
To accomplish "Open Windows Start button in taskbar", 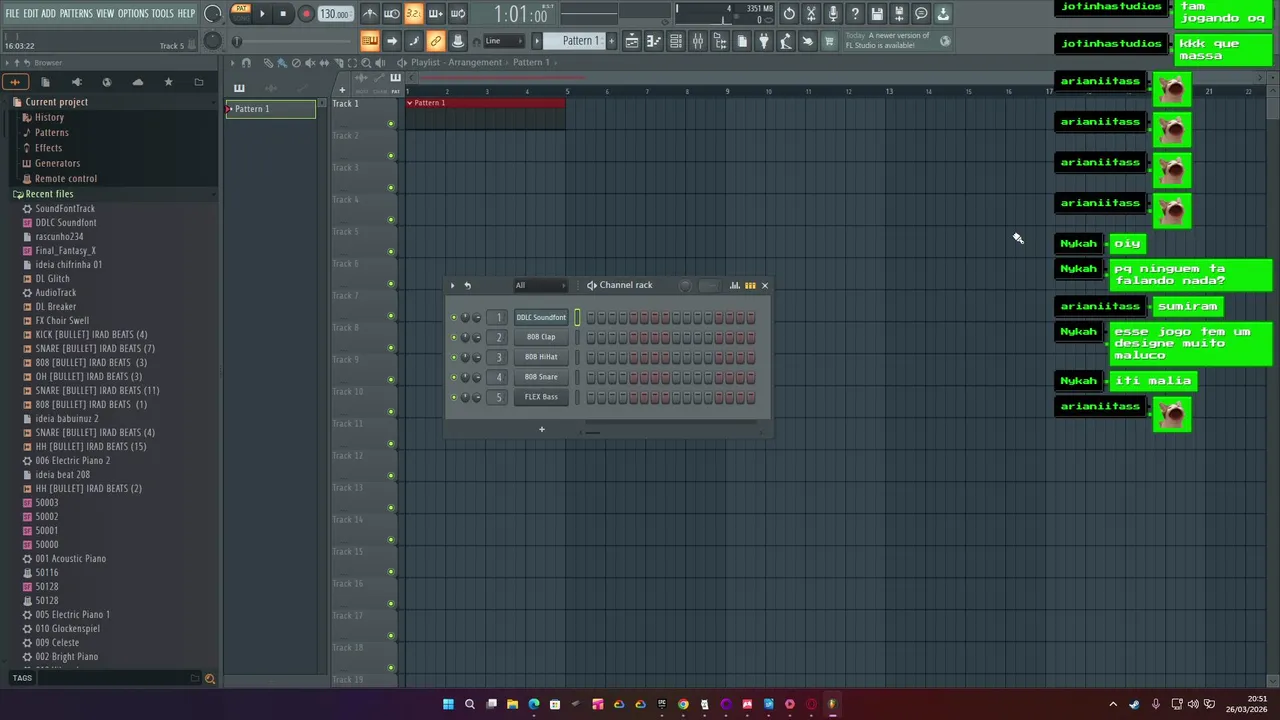I will tap(448, 704).
